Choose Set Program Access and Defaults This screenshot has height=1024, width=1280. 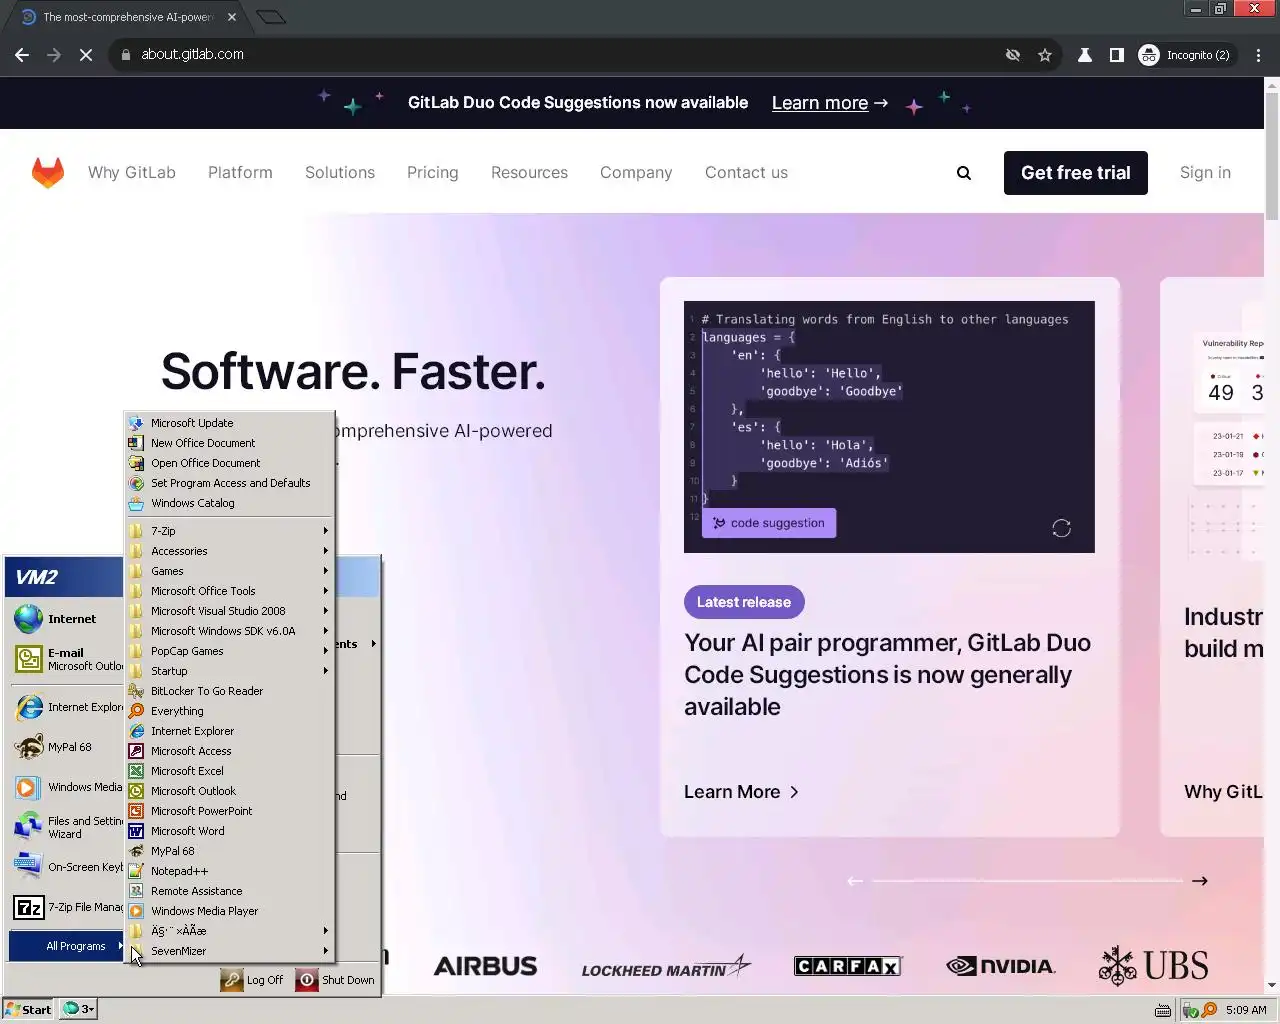pos(229,483)
